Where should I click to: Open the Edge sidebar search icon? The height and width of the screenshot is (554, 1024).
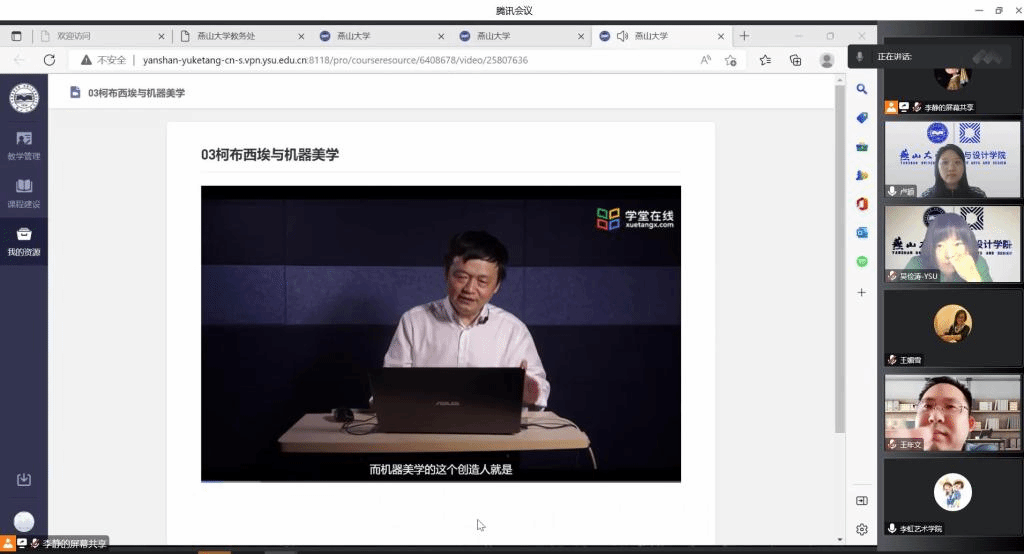(861, 89)
